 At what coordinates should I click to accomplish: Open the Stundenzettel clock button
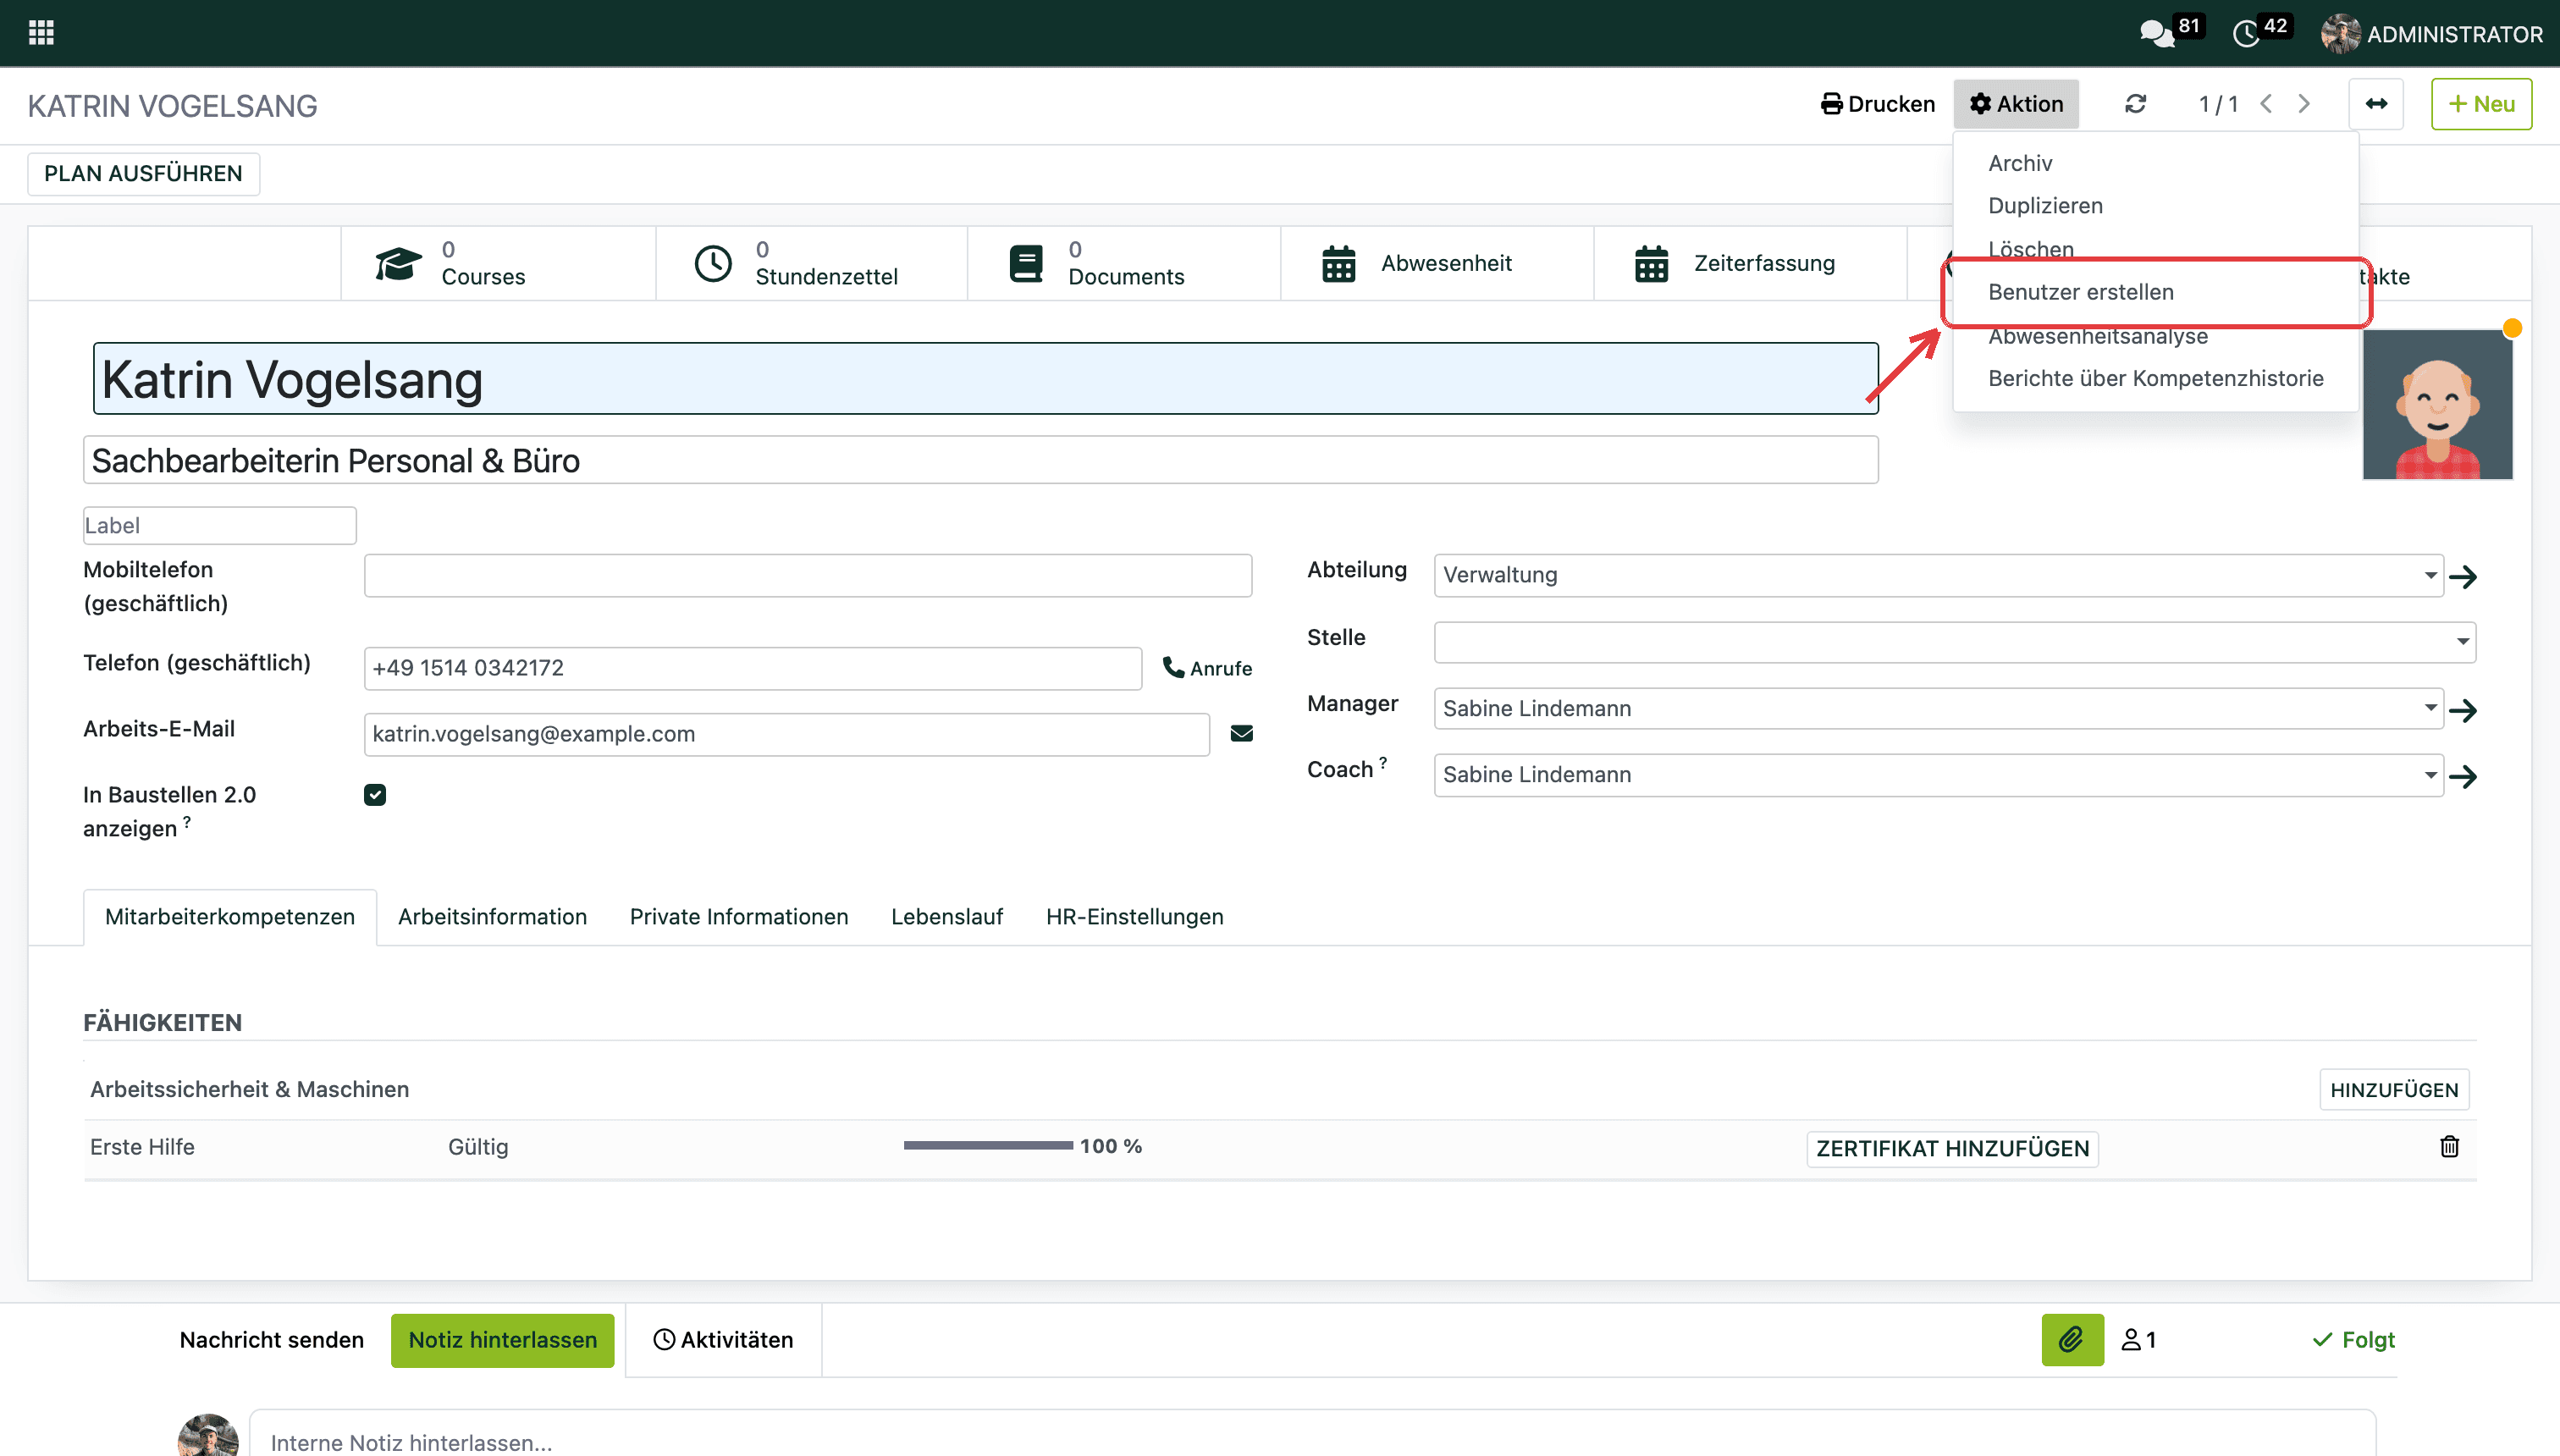(811, 263)
